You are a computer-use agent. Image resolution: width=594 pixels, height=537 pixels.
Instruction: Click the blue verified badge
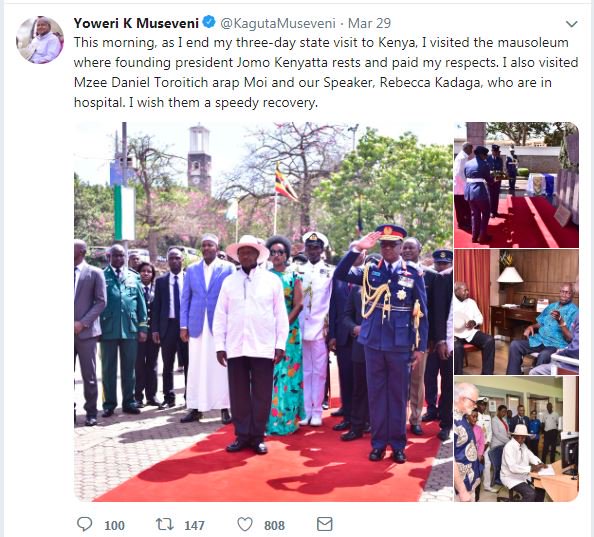pos(209,22)
